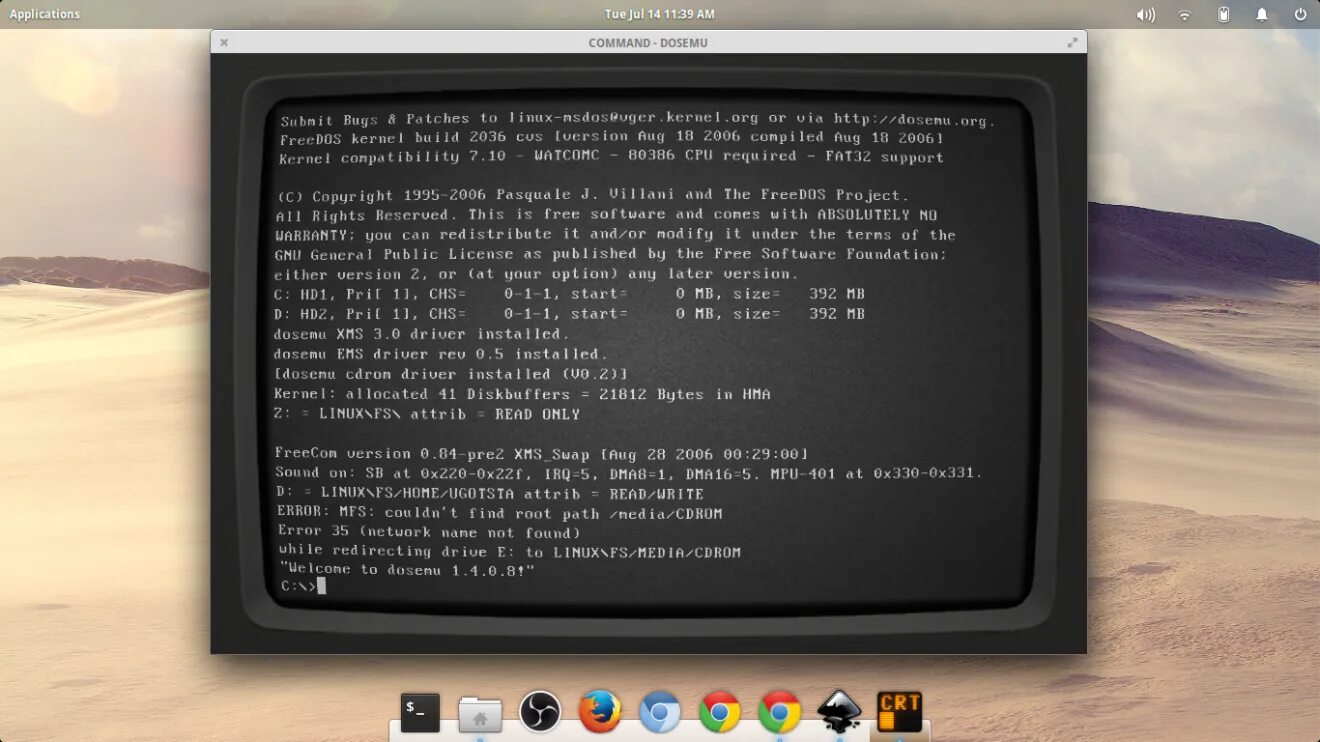Open the second Google Chrome dock icon
The width and height of the screenshot is (1320, 742).
click(x=779, y=712)
